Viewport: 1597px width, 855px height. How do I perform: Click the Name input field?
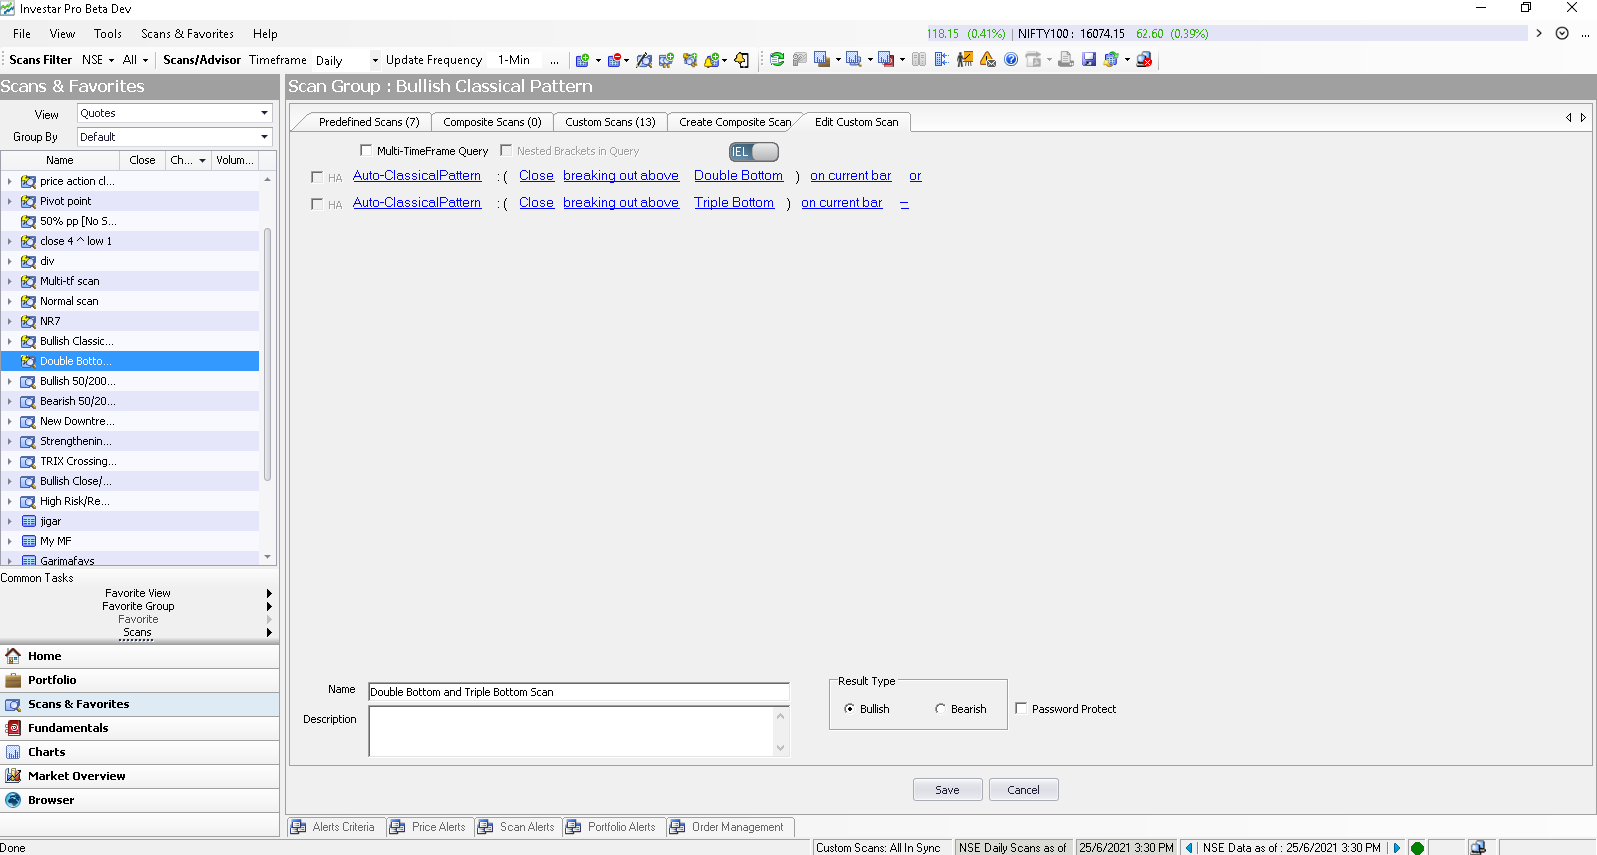coord(578,692)
